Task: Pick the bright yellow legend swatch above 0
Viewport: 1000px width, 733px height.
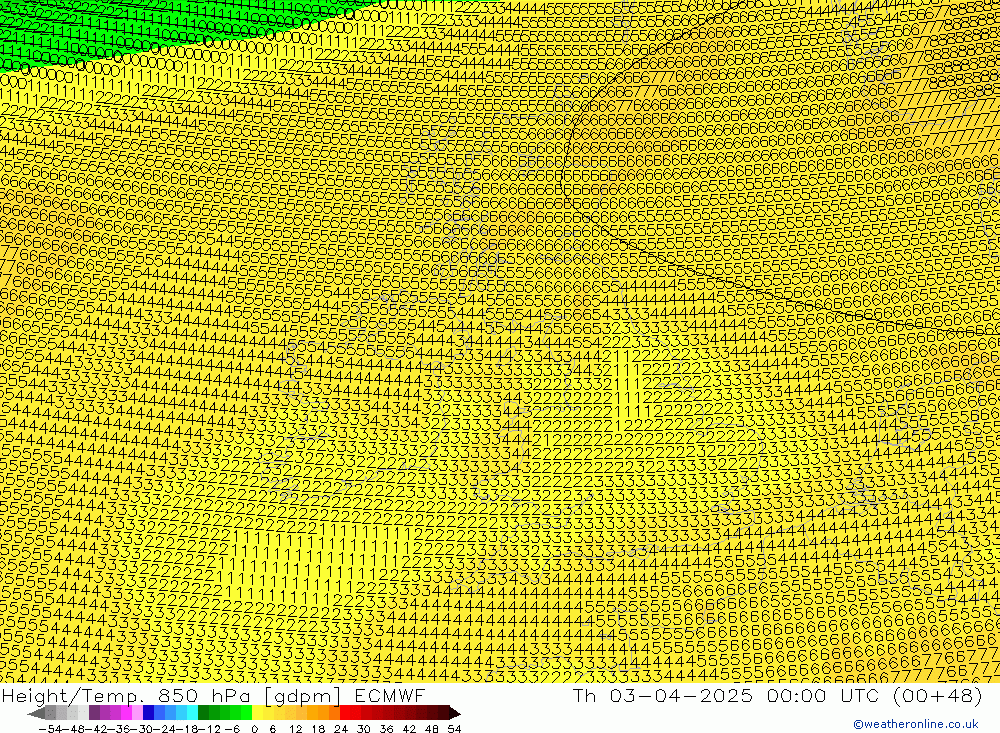Action: [x=257, y=713]
